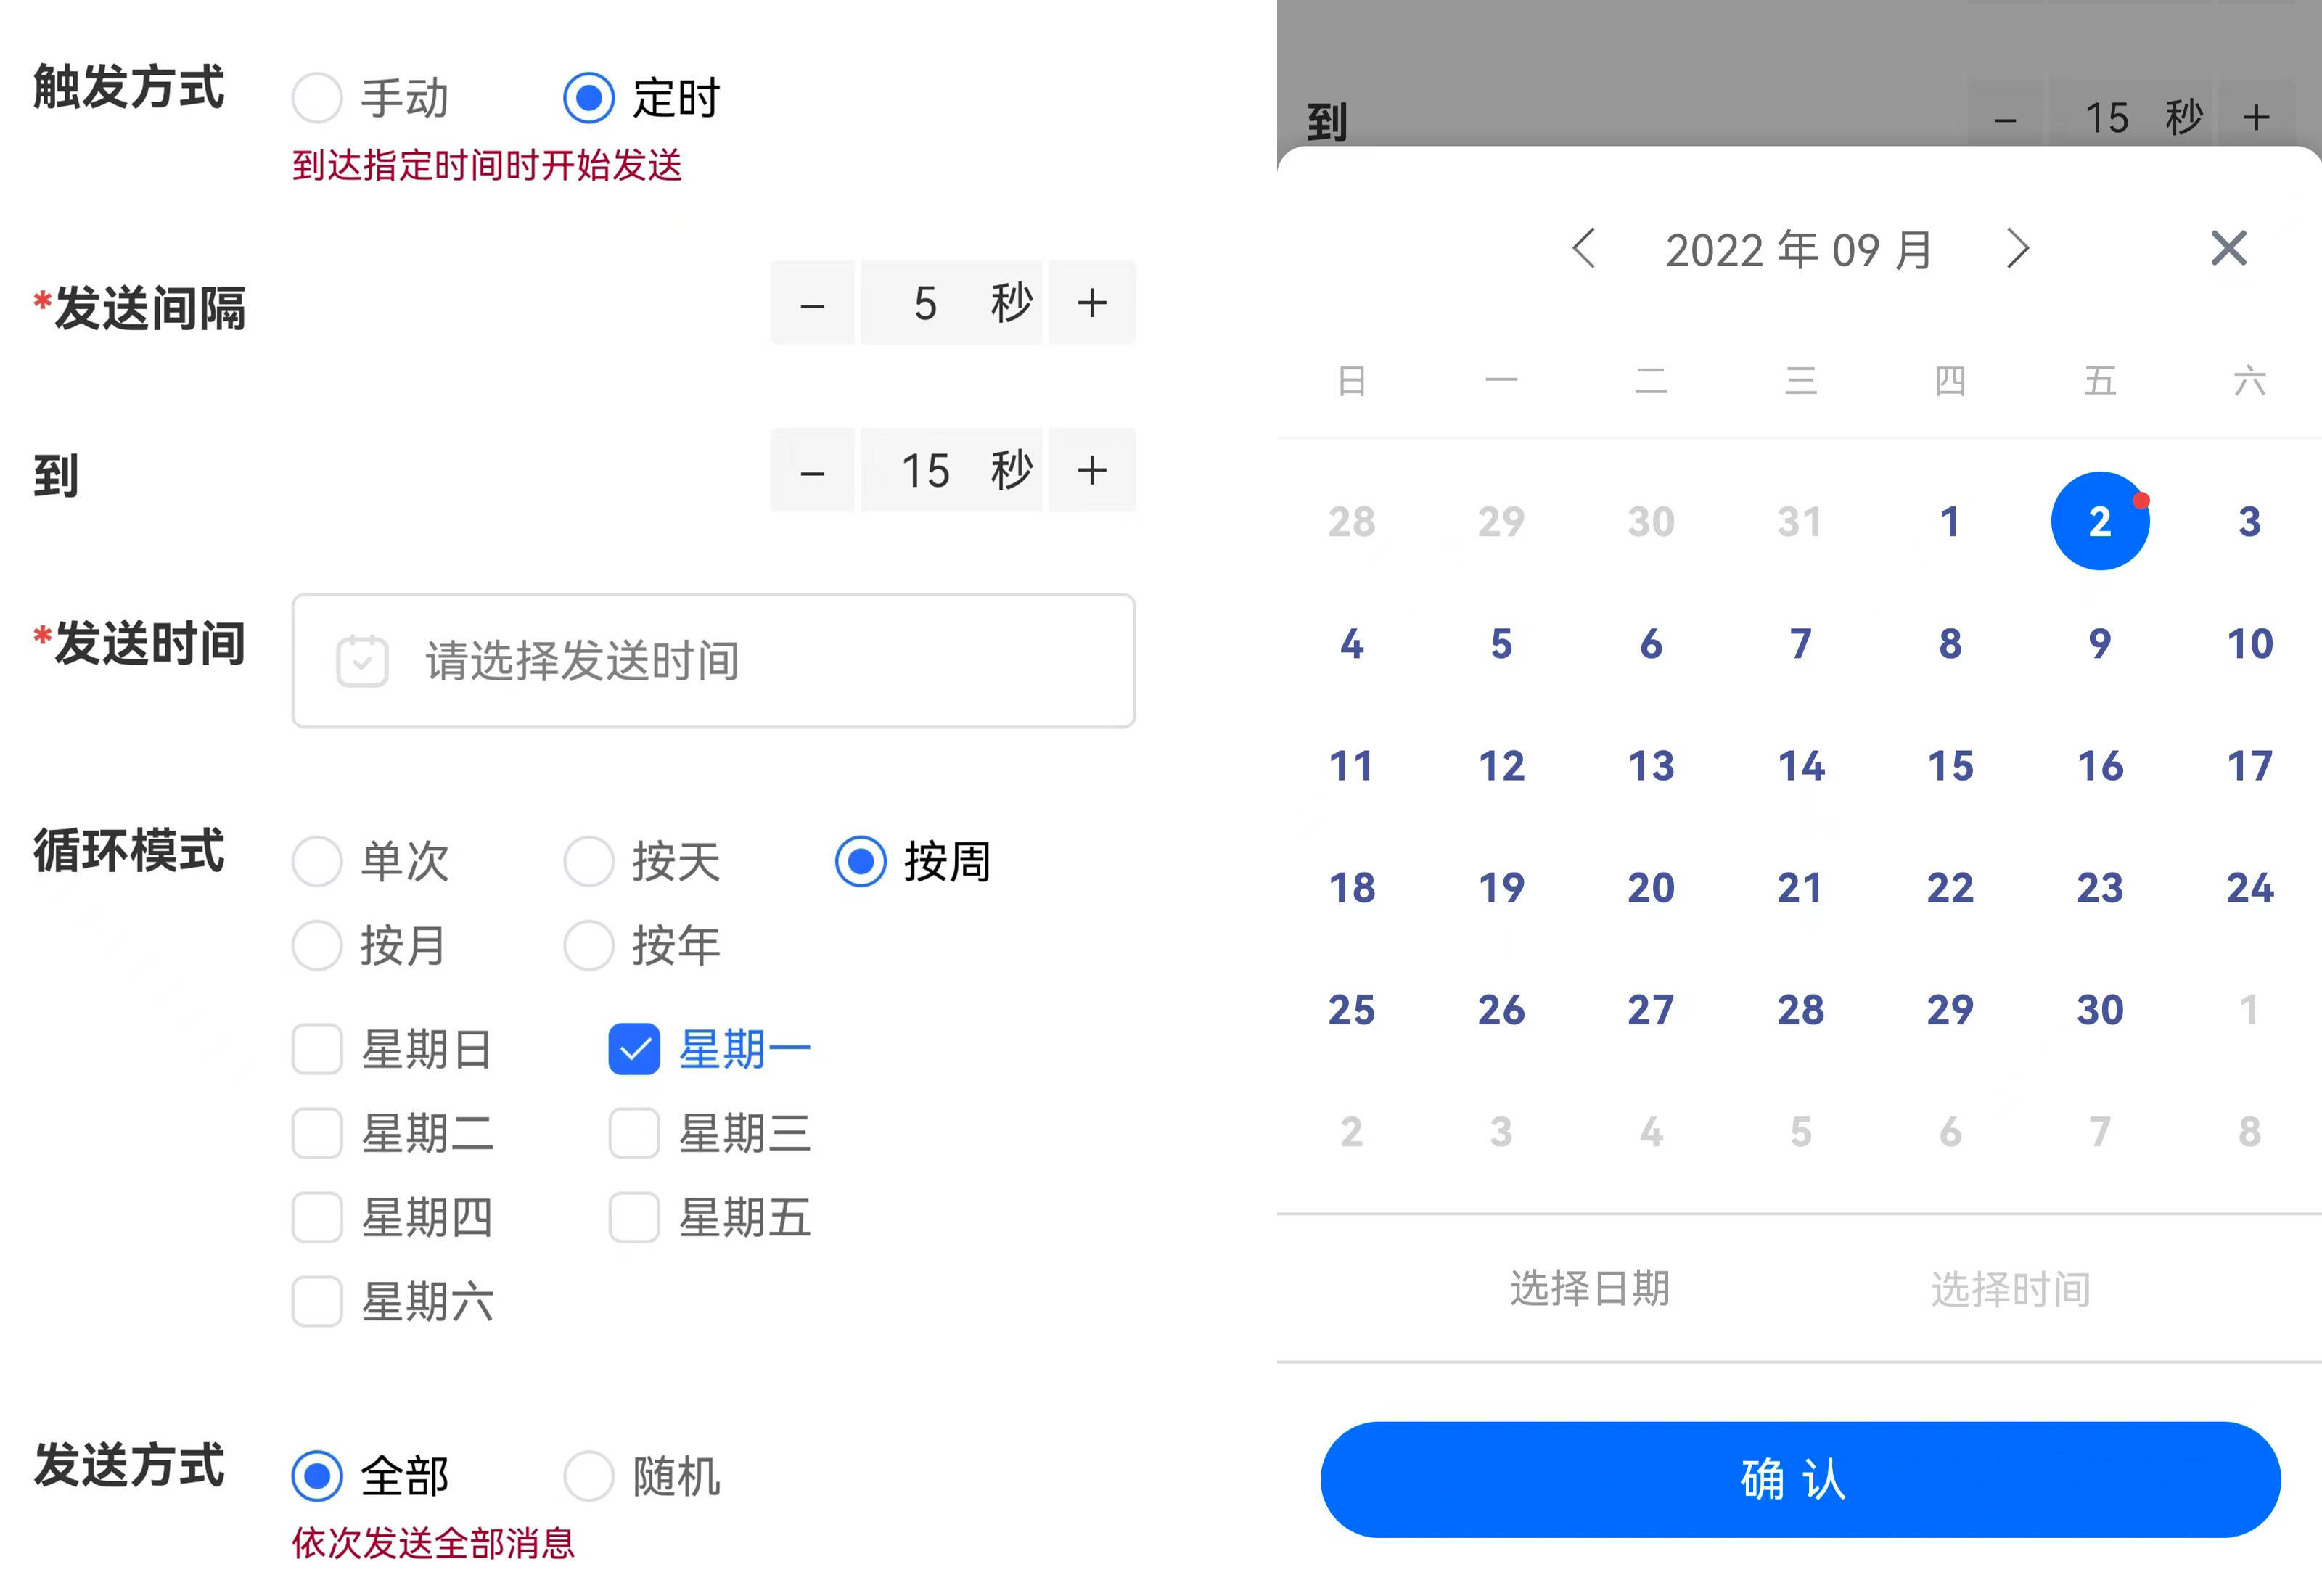
Task: Open the calendar icon in 发送时间 field
Action: (x=363, y=661)
